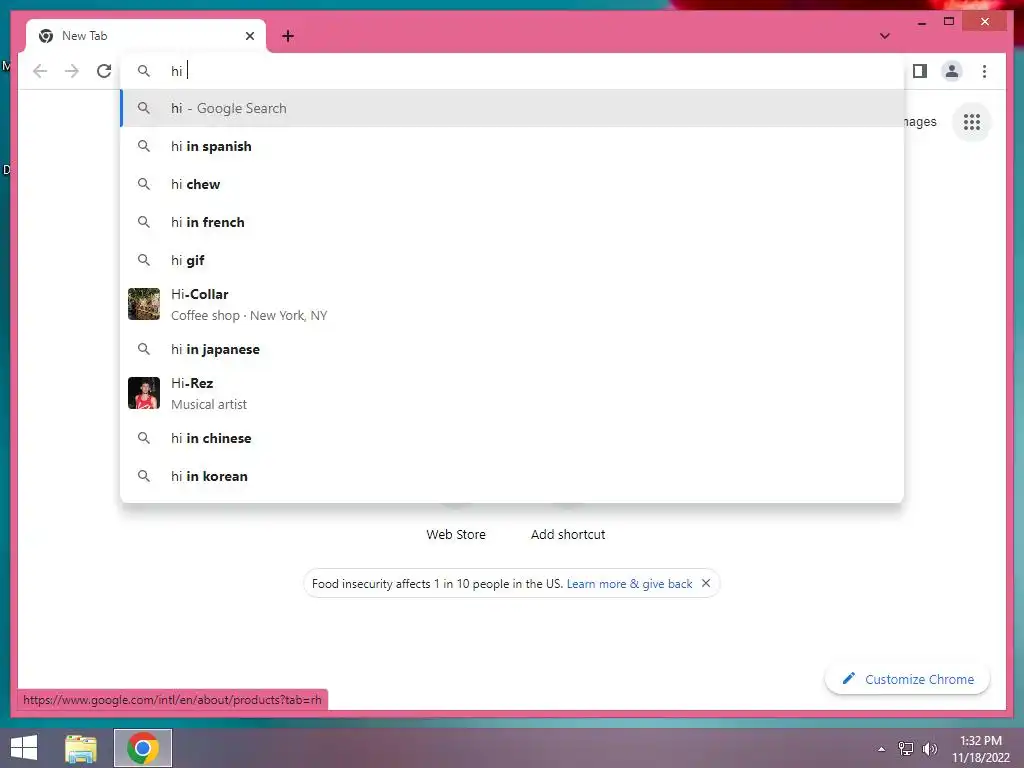Viewport: 1024px width, 768px height.
Task: Select the Hi-Collar coffee shop suggestion
Action: [x=513, y=304]
